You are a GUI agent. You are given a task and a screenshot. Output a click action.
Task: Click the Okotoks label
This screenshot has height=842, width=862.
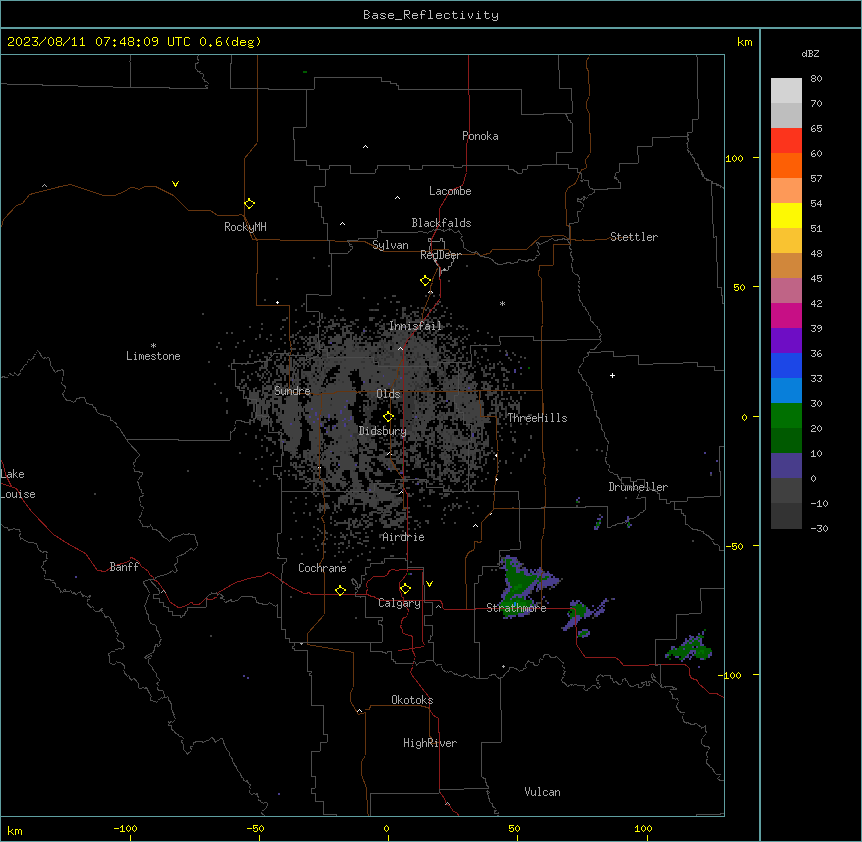click(412, 700)
